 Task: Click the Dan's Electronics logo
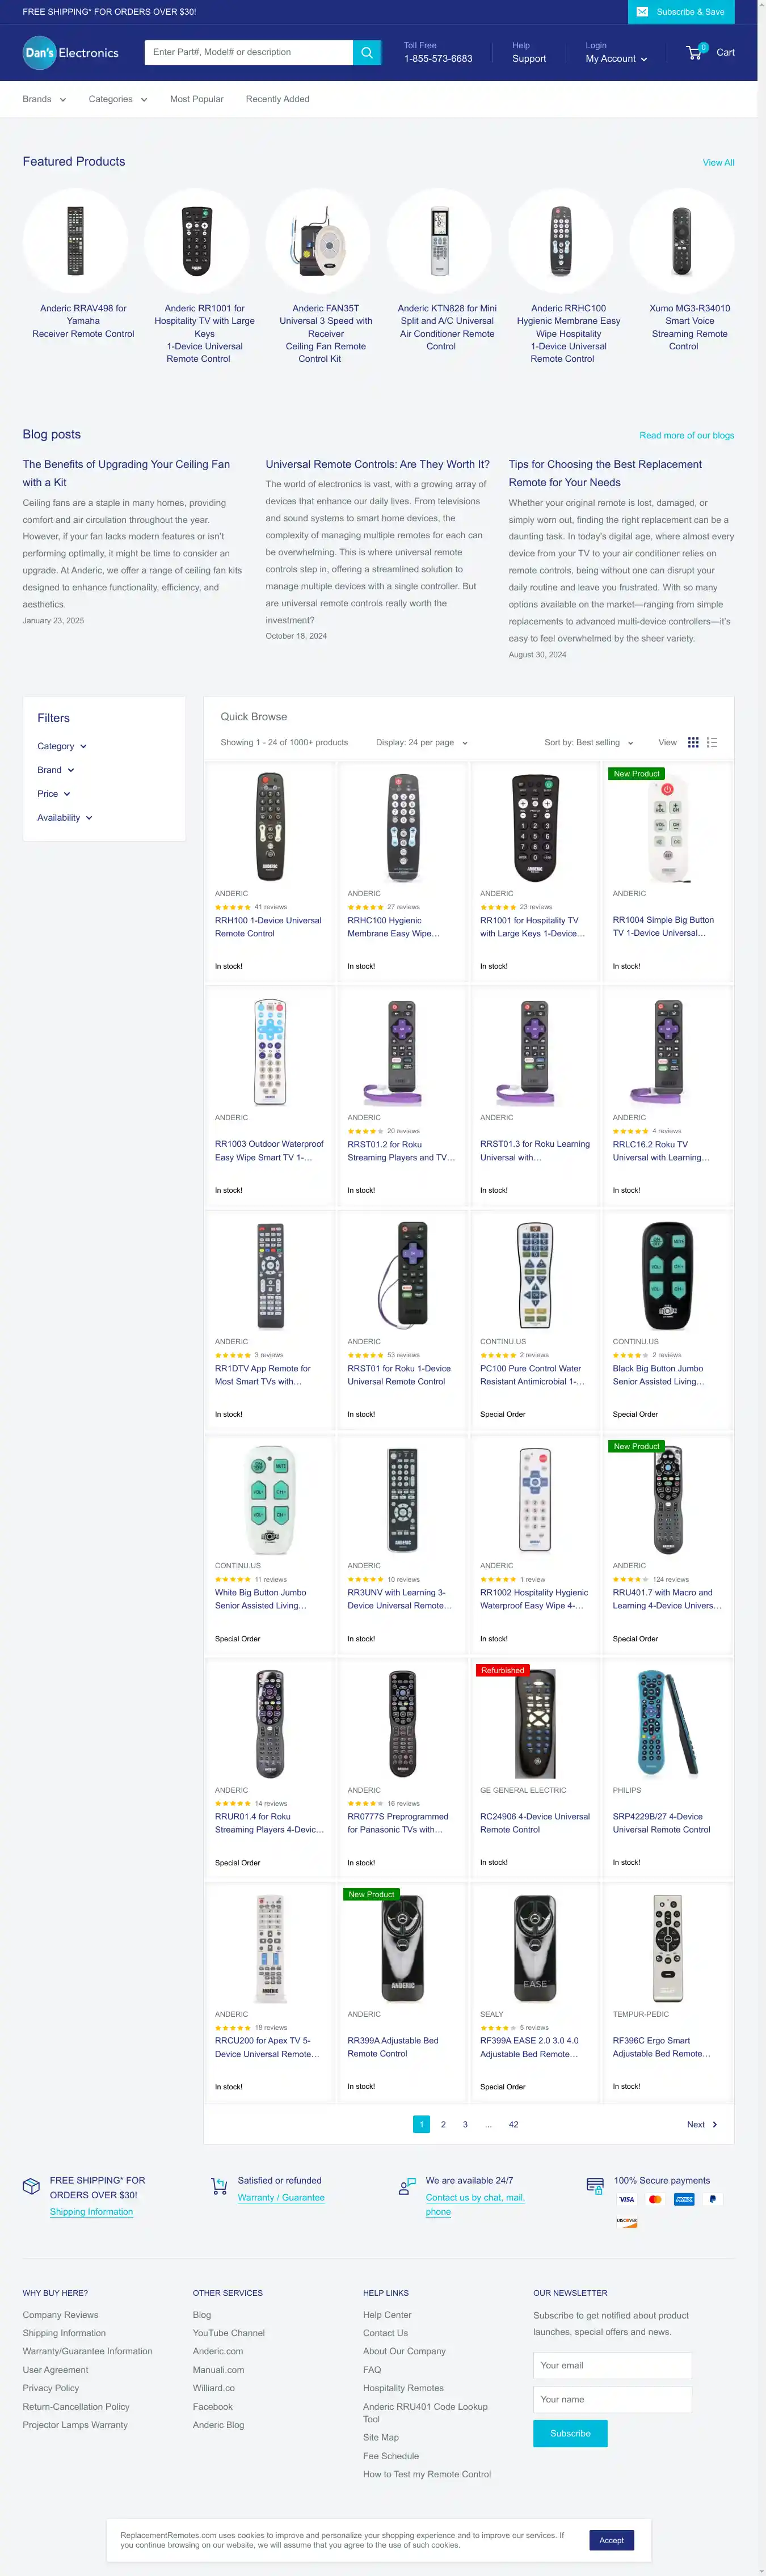71,53
